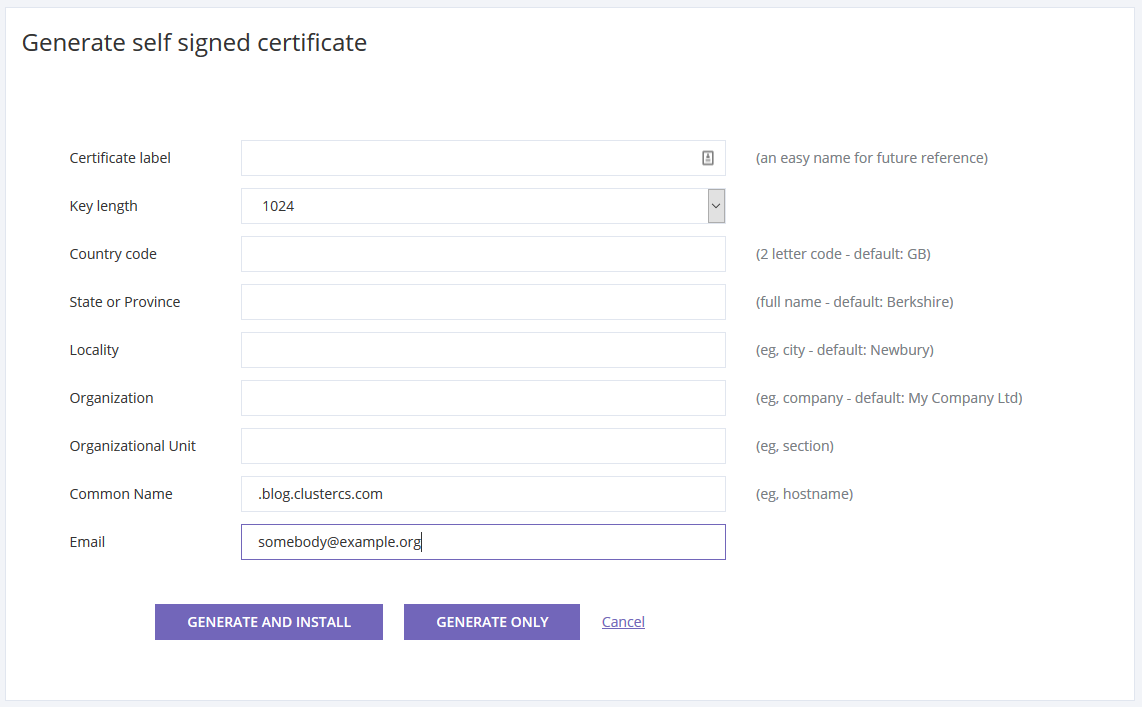Image resolution: width=1142 pixels, height=707 pixels.
Task: Click the "2 letter code - default: GB" hint
Action: (x=843, y=254)
